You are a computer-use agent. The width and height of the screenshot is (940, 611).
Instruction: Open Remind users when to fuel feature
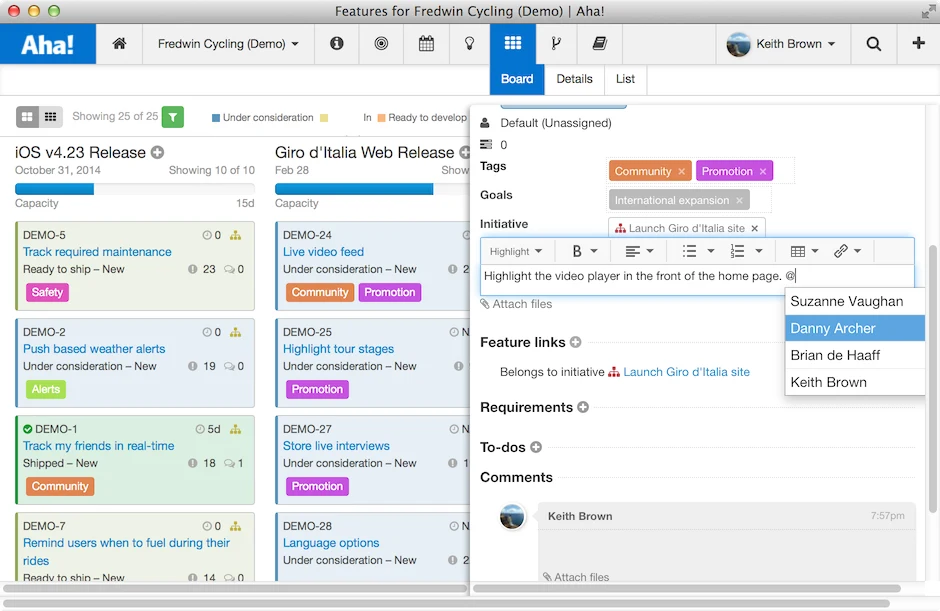pyautogui.click(x=126, y=552)
